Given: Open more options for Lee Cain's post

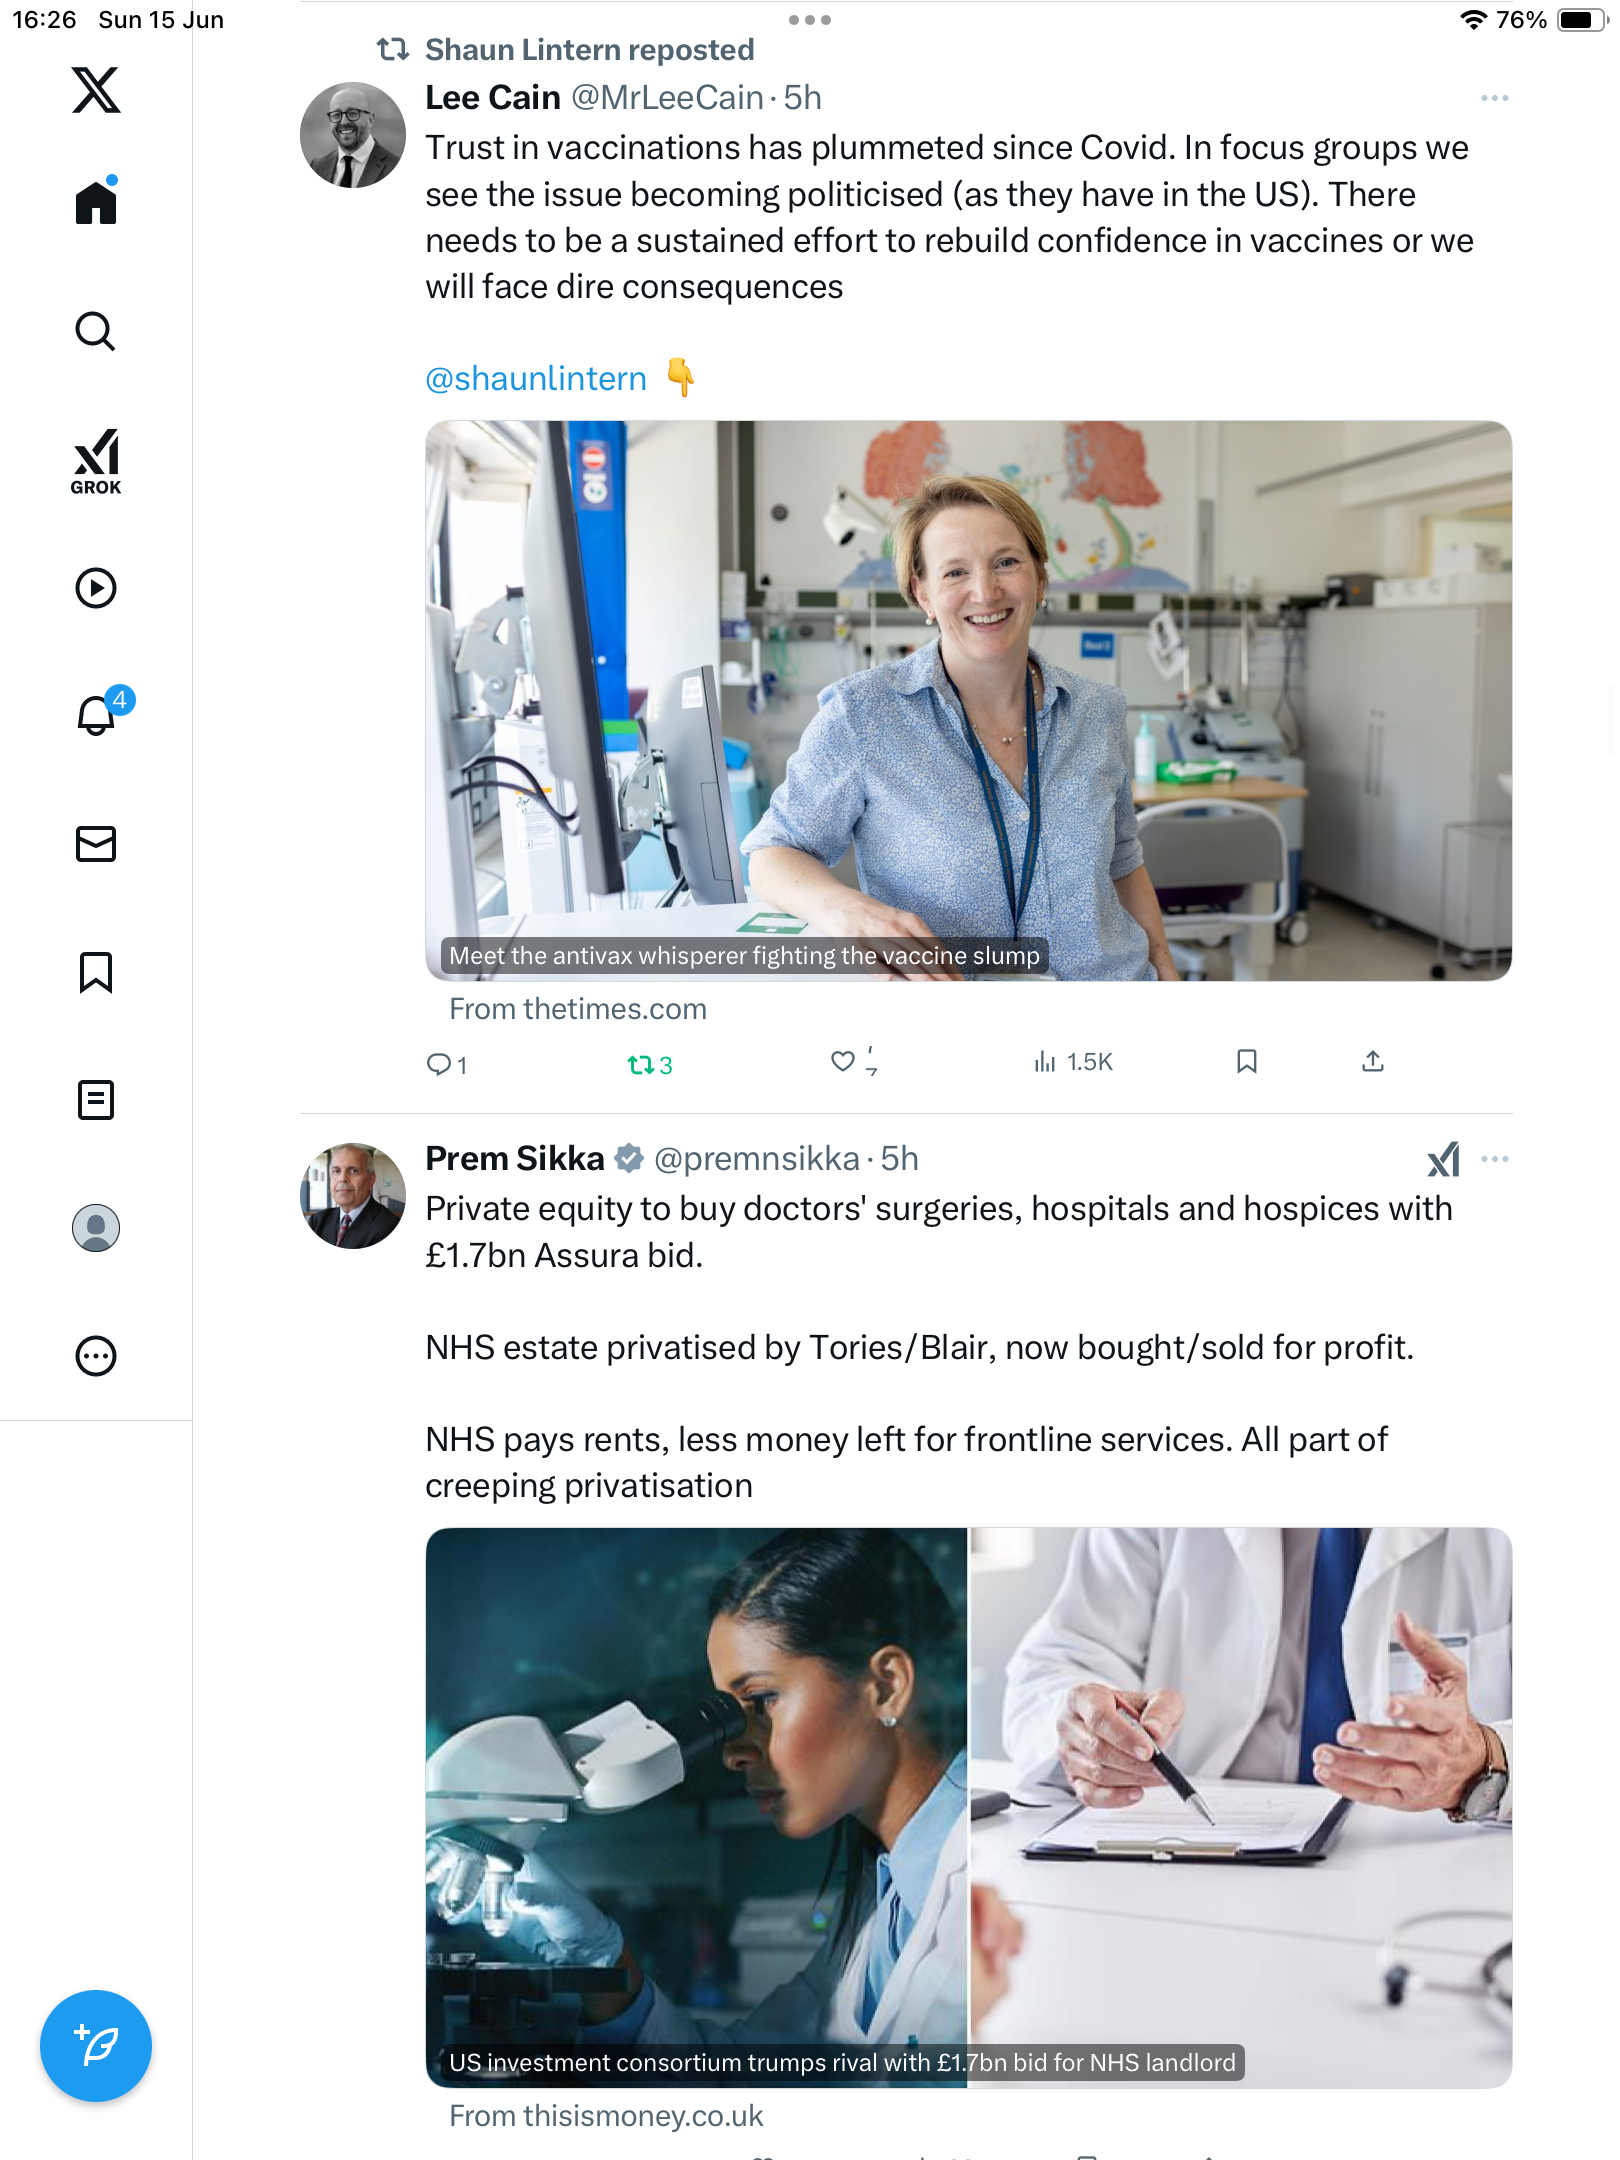Looking at the screenshot, I should pos(1494,98).
